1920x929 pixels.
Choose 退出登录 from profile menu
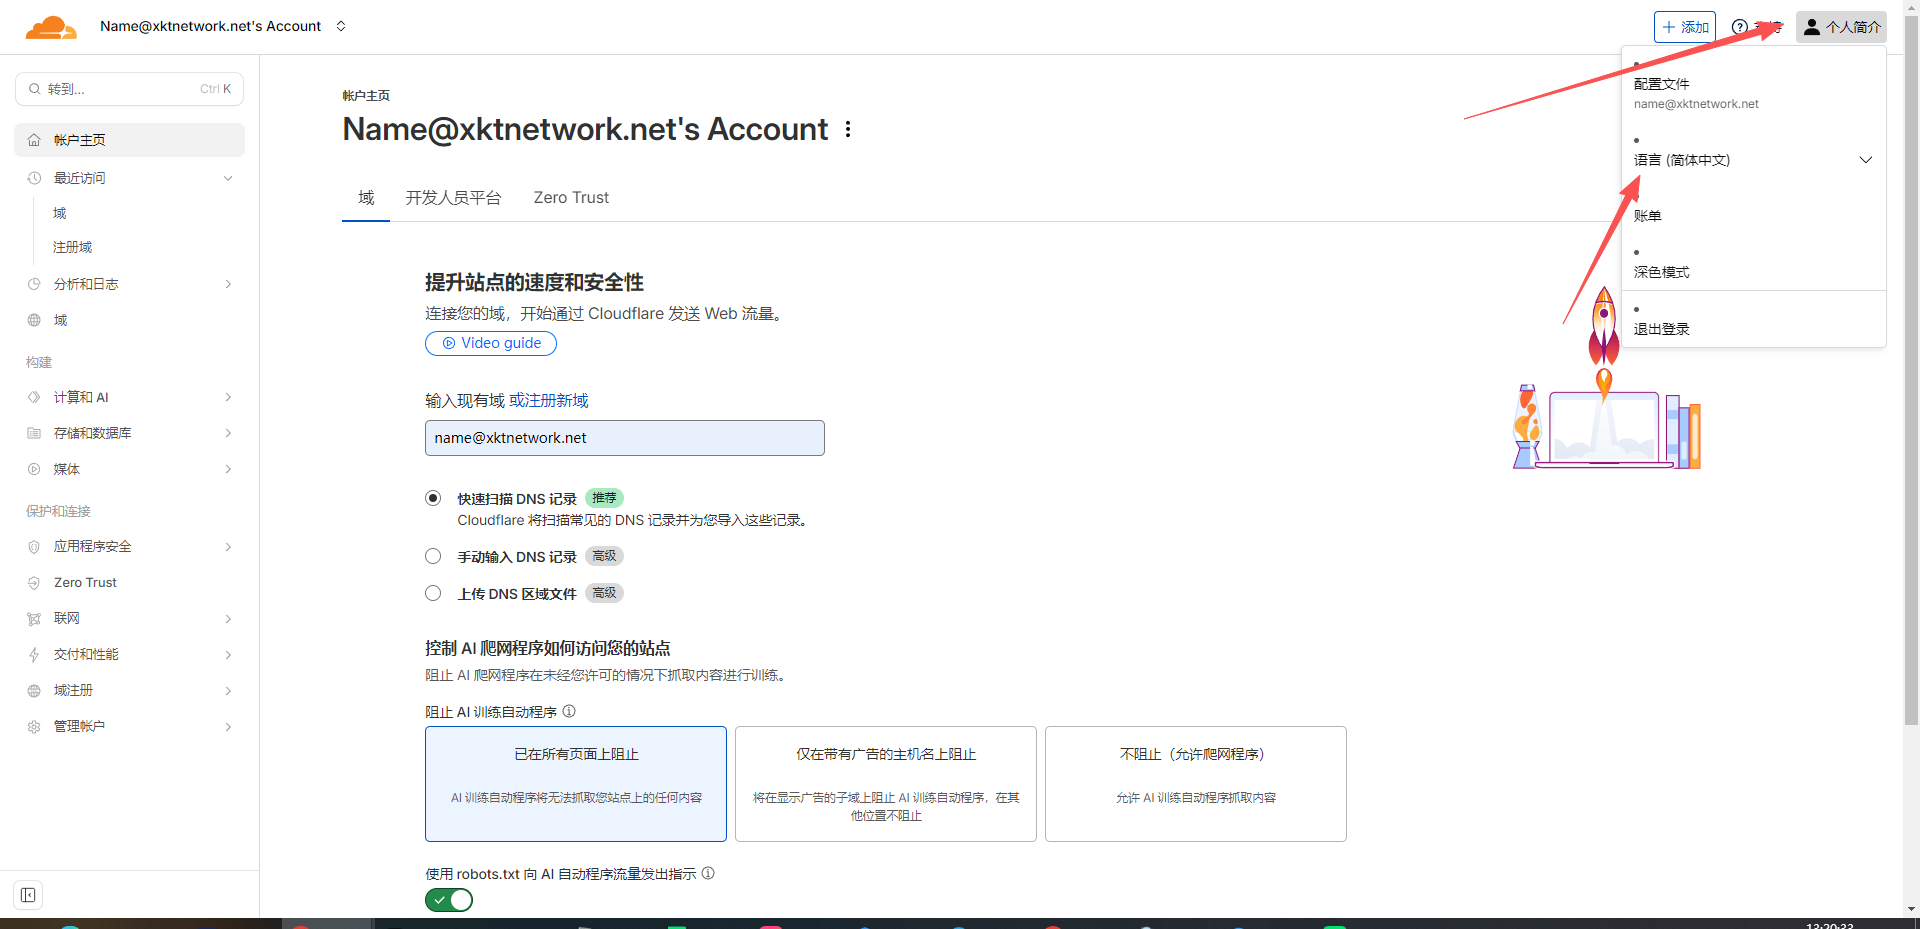(1661, 329)
